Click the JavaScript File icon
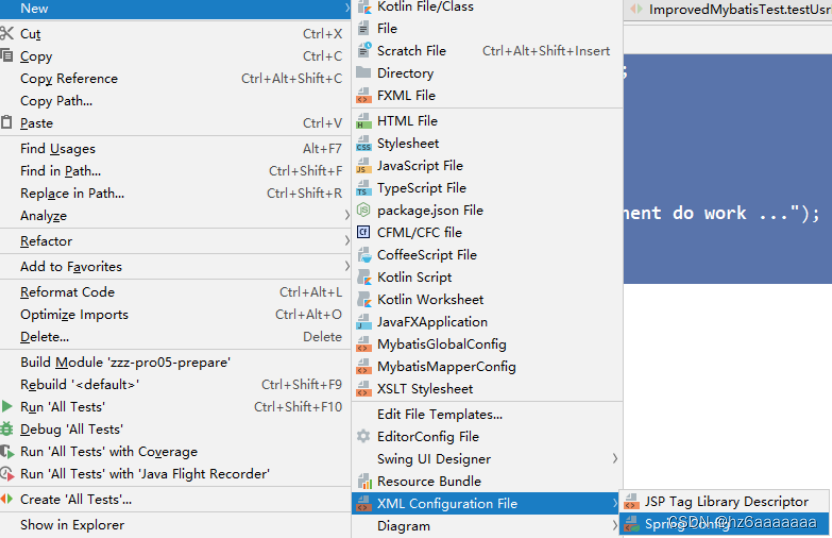The width and height of the screenshot is (832, 538). pos(364,166)
